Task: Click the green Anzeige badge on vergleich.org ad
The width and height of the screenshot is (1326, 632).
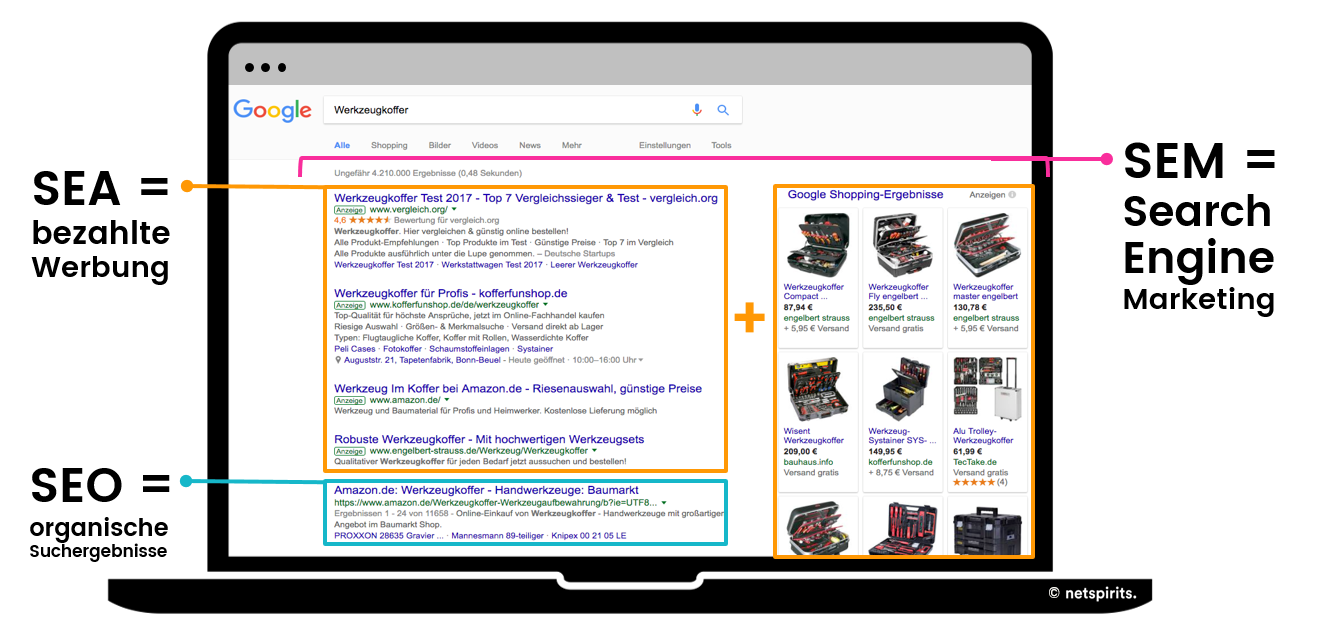Action: pos(349,211)
